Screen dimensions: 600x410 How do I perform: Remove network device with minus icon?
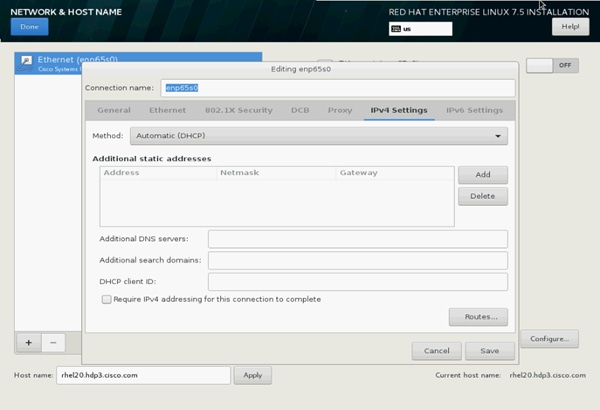coord(53,343)
